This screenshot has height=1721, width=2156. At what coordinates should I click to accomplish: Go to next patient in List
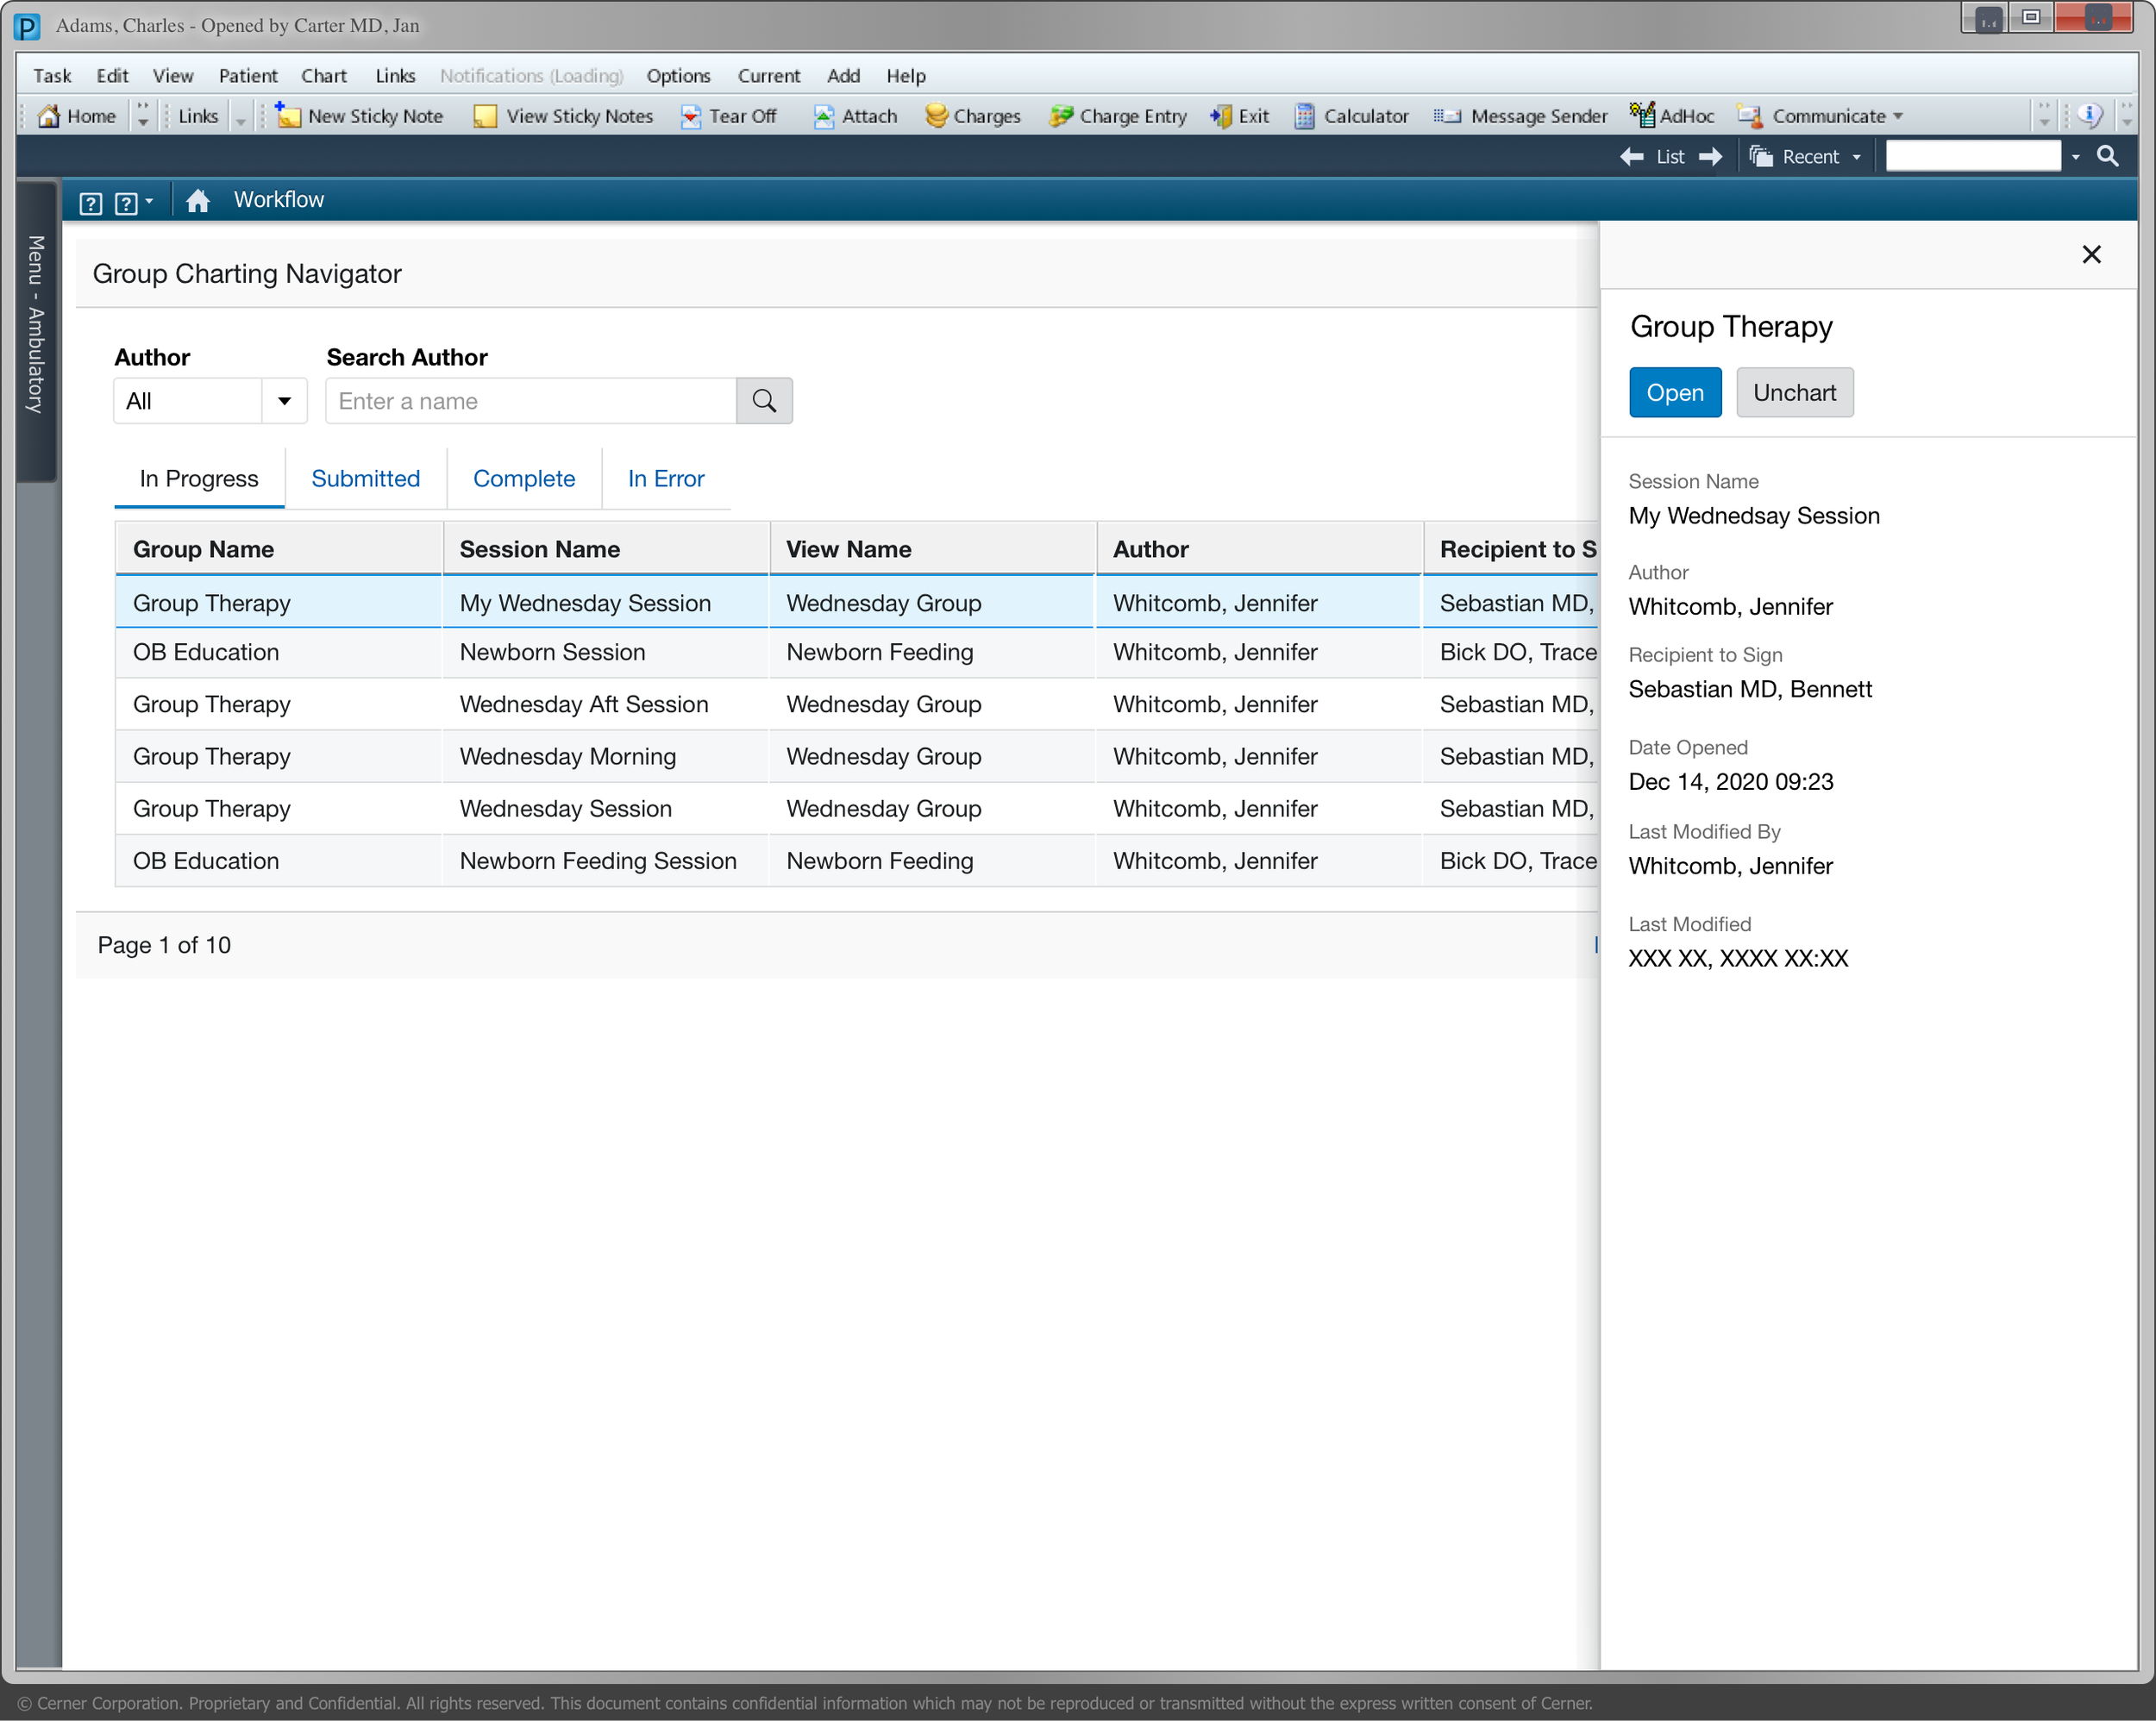1711,157
